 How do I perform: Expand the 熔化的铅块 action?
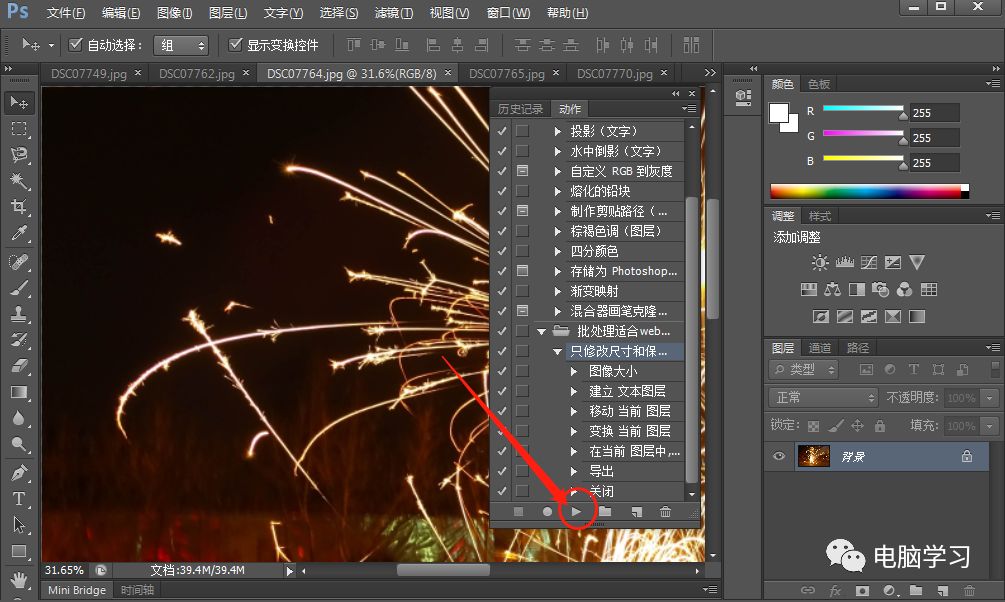558,191
